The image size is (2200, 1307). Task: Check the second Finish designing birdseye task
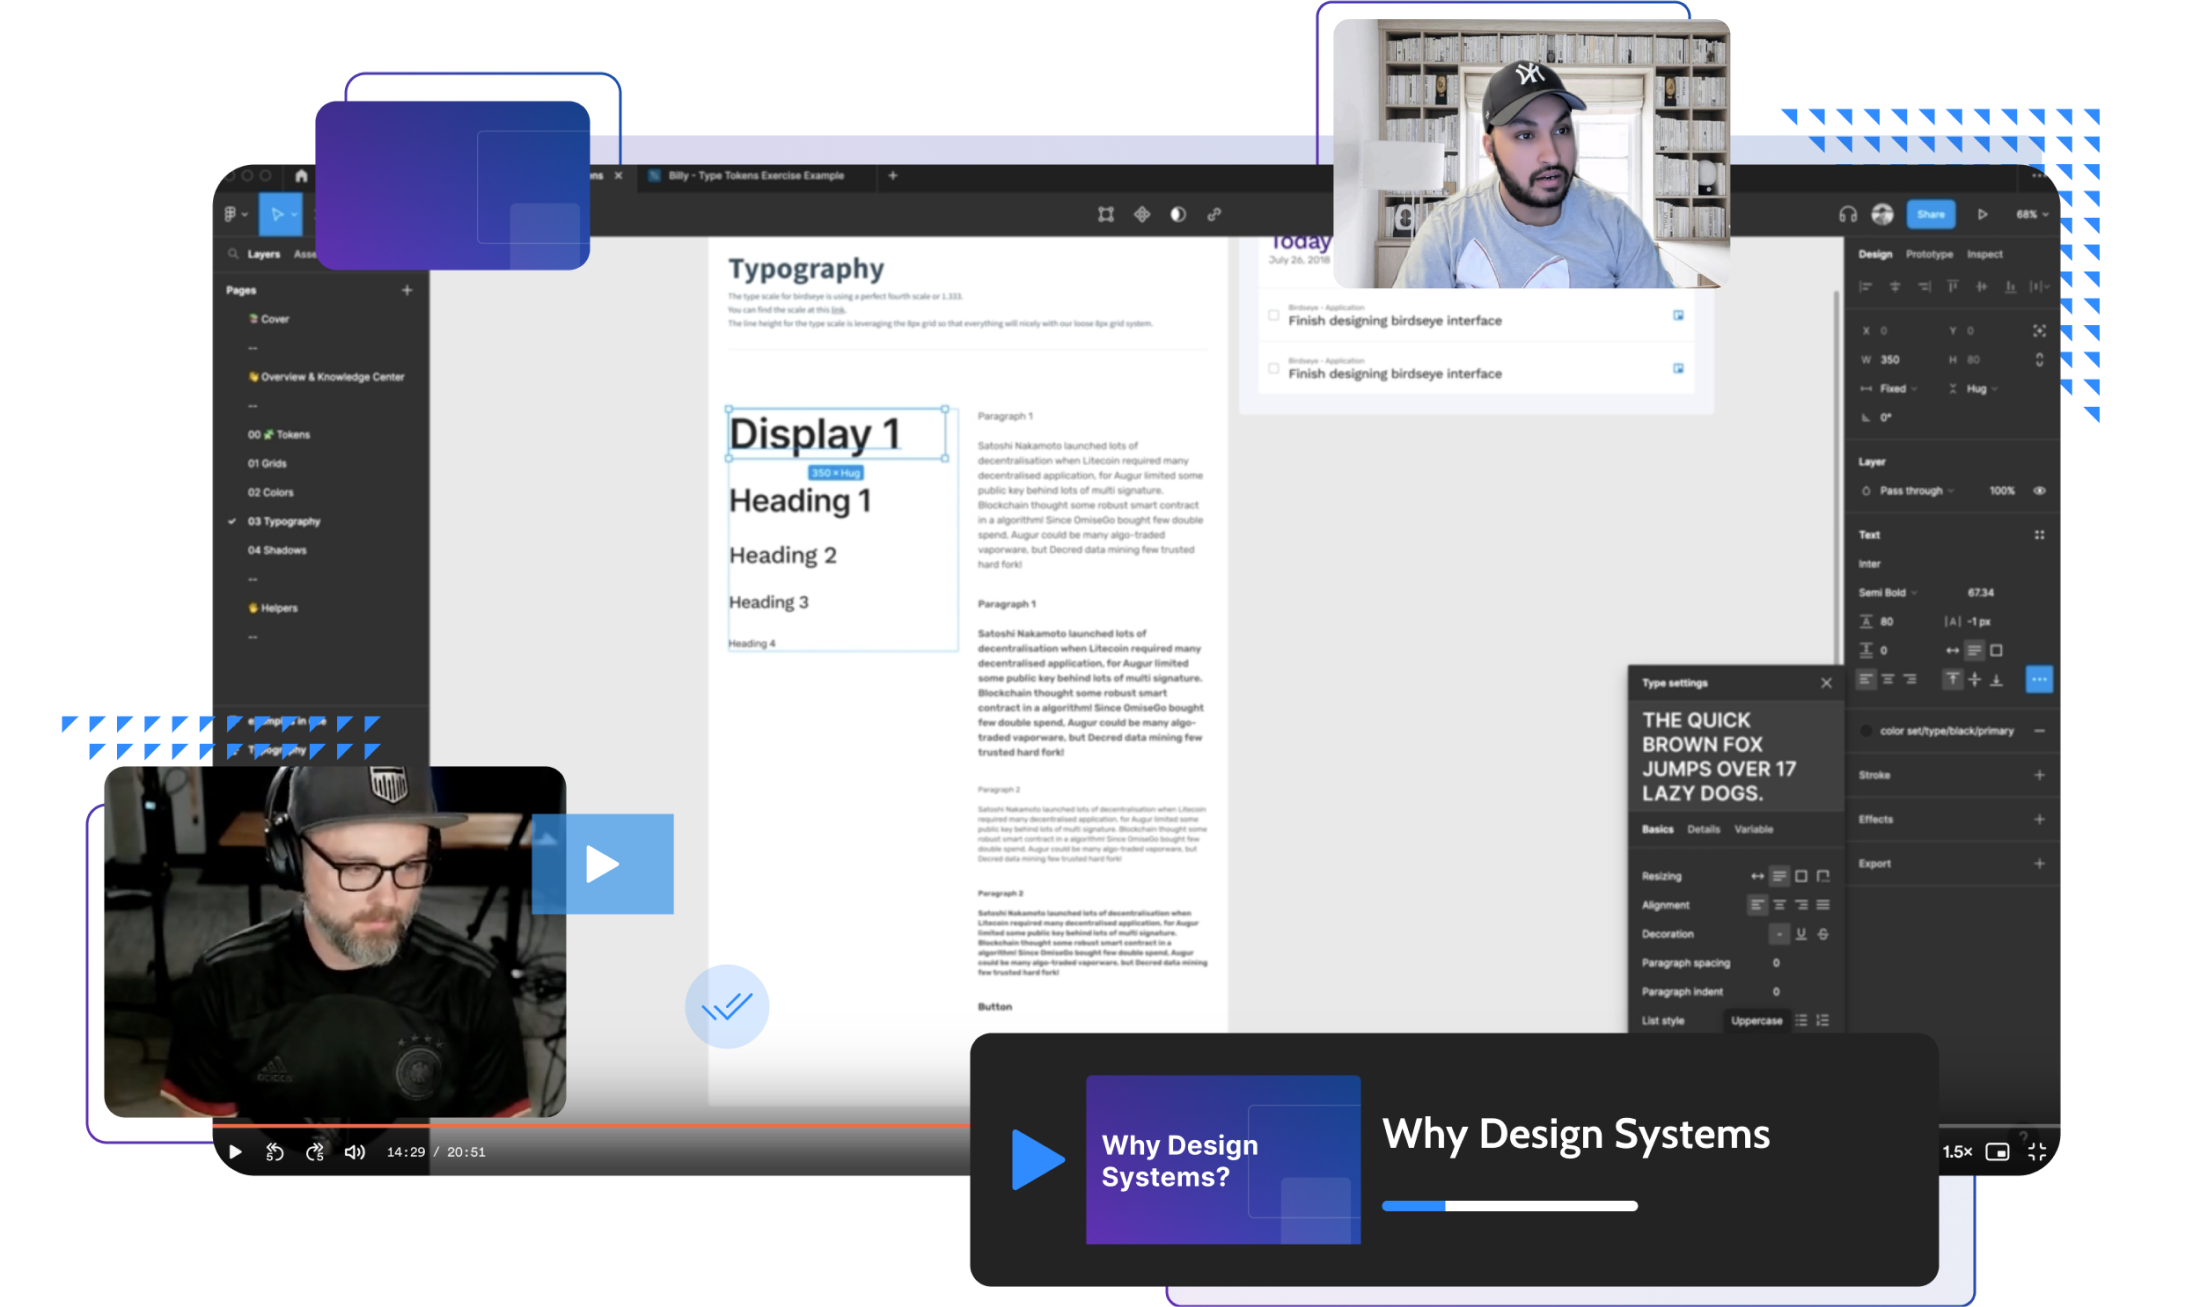[1273, 368]
